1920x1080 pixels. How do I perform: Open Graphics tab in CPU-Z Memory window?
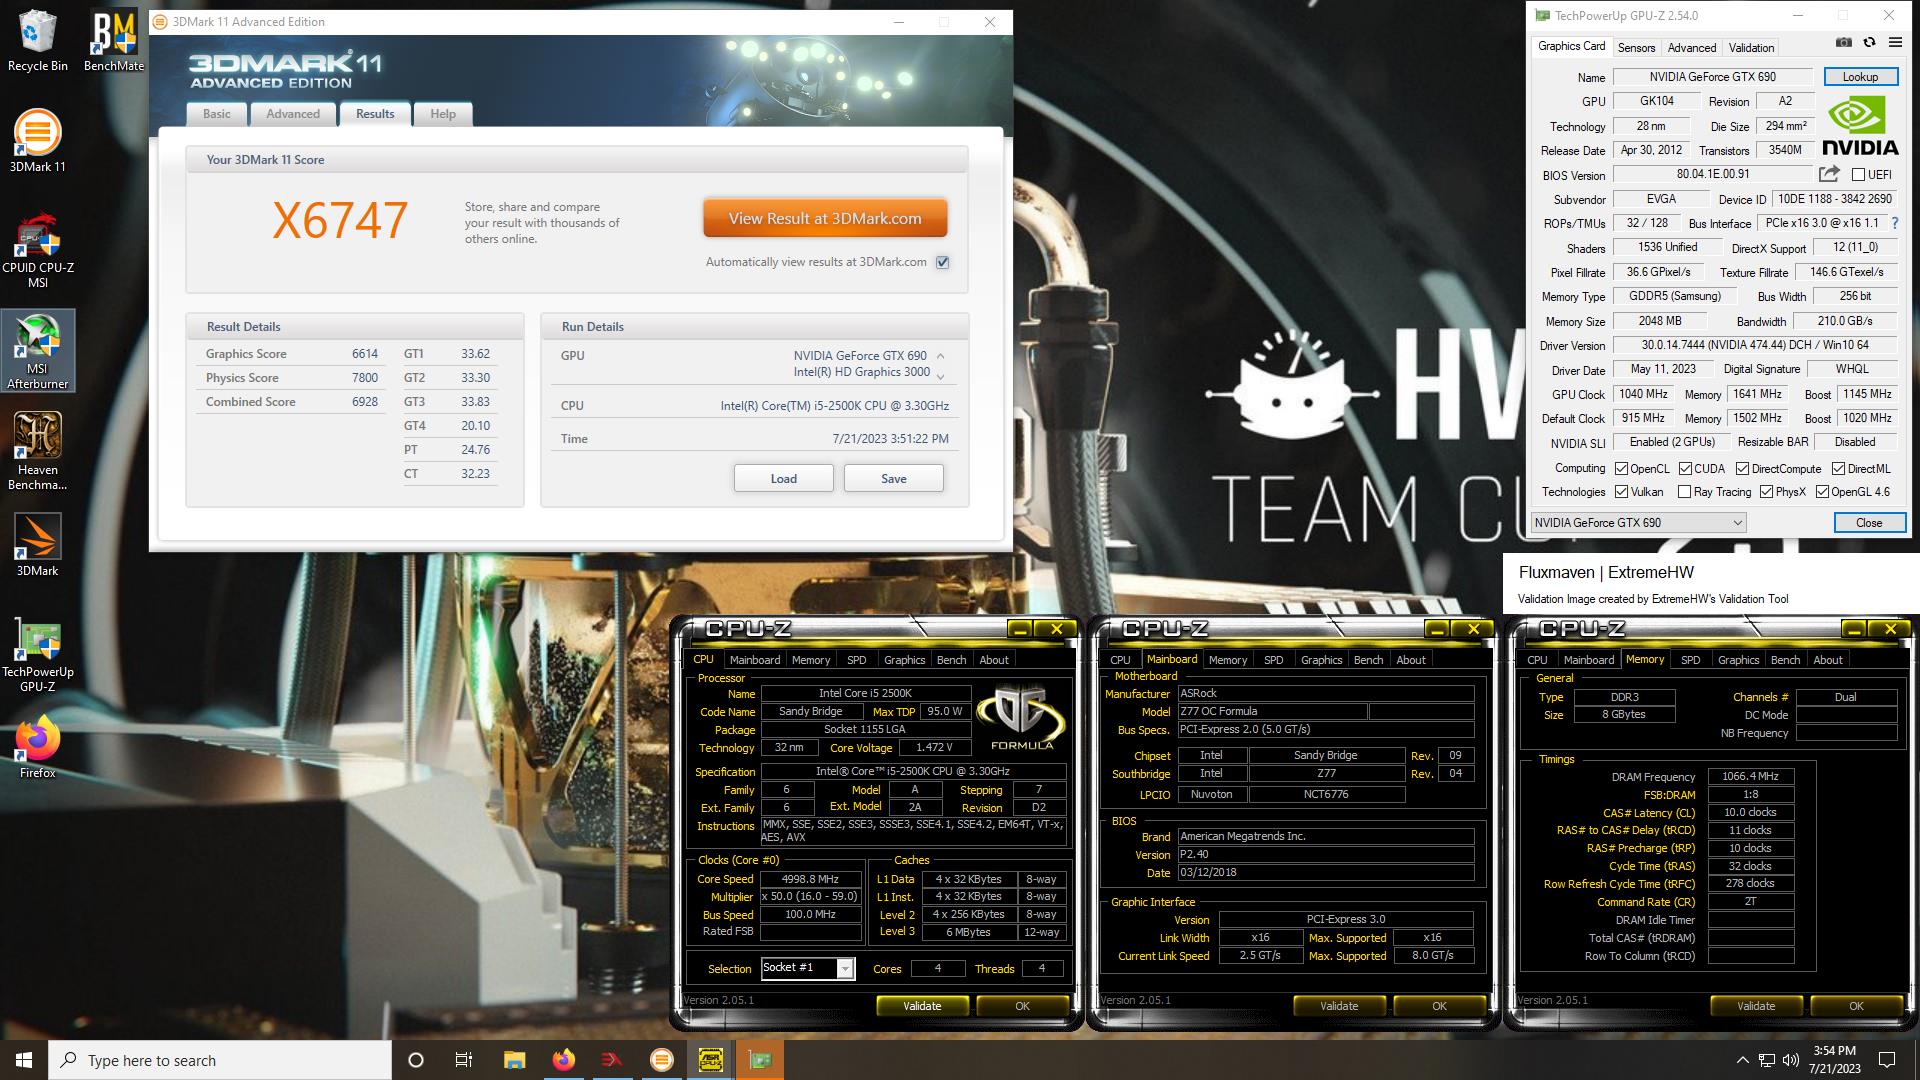1738,660
